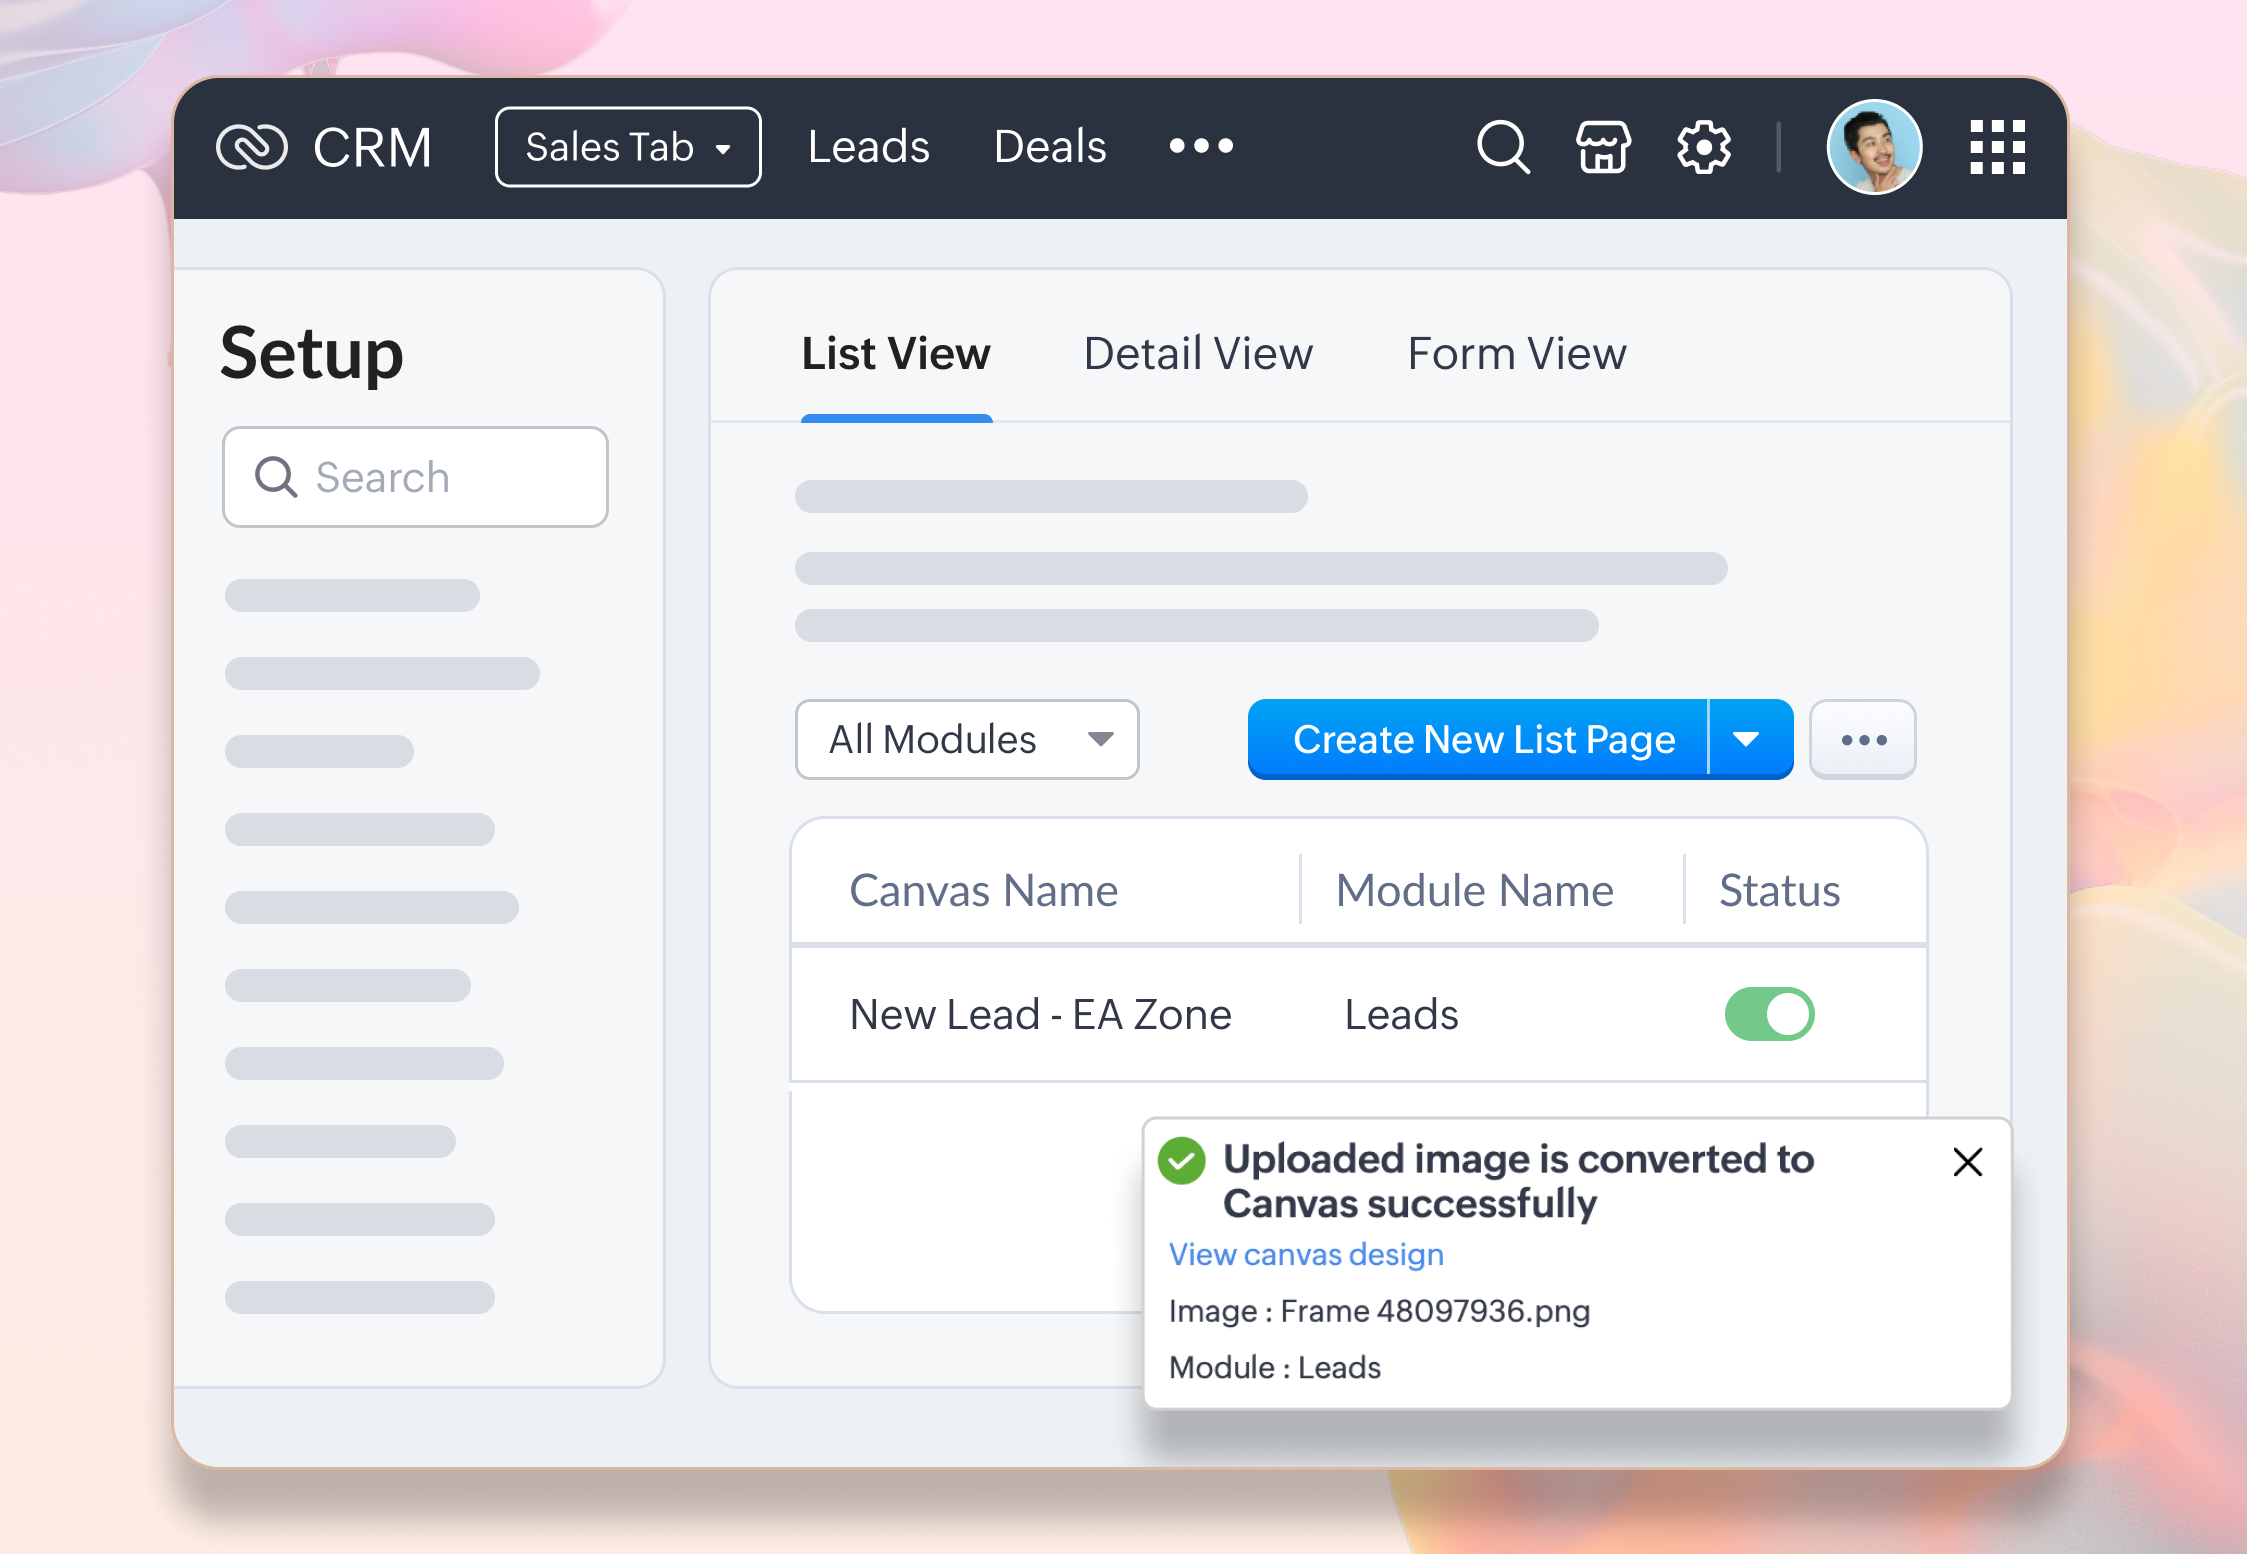The image size is (2247, 1554).
Task: Open the Marketplace store icon
Action: [x=1603, y=147]
